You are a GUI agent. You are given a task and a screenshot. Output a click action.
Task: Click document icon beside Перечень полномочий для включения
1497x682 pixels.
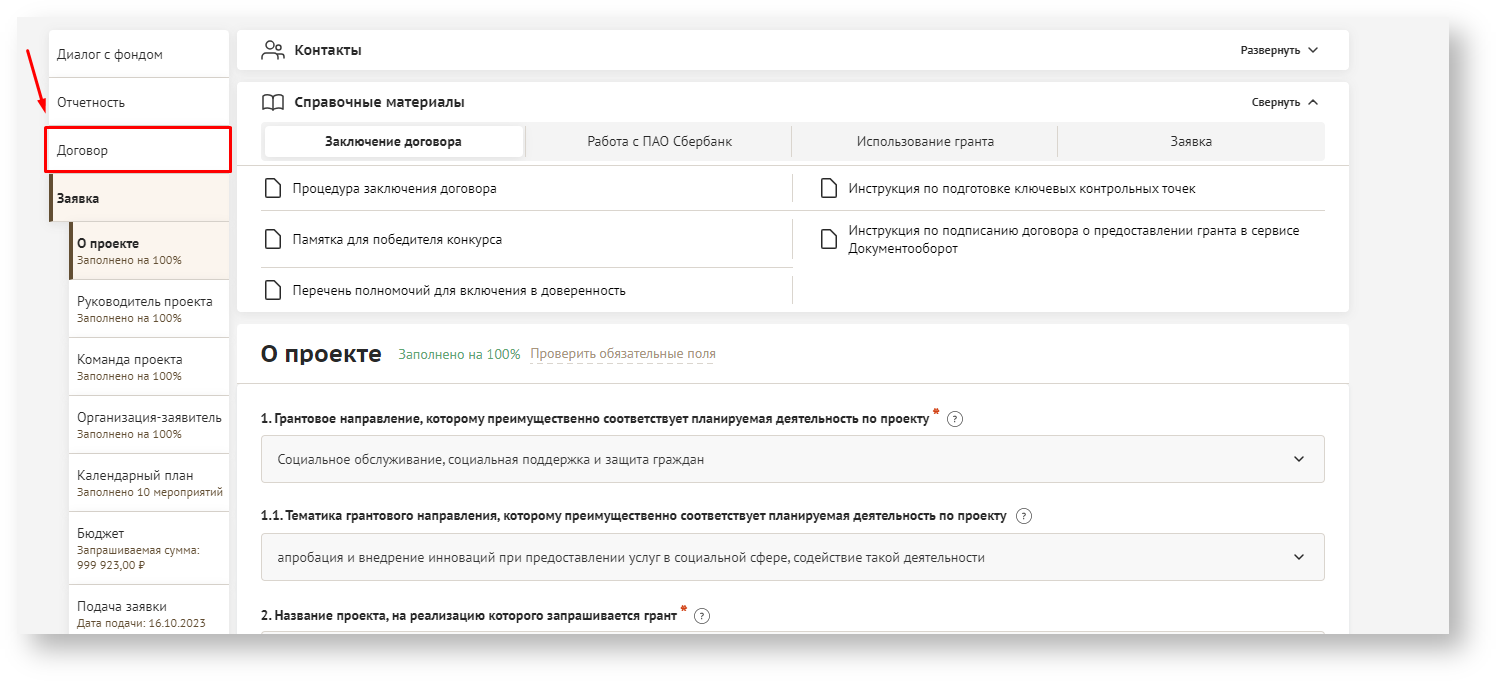click(x=272, y=290)
